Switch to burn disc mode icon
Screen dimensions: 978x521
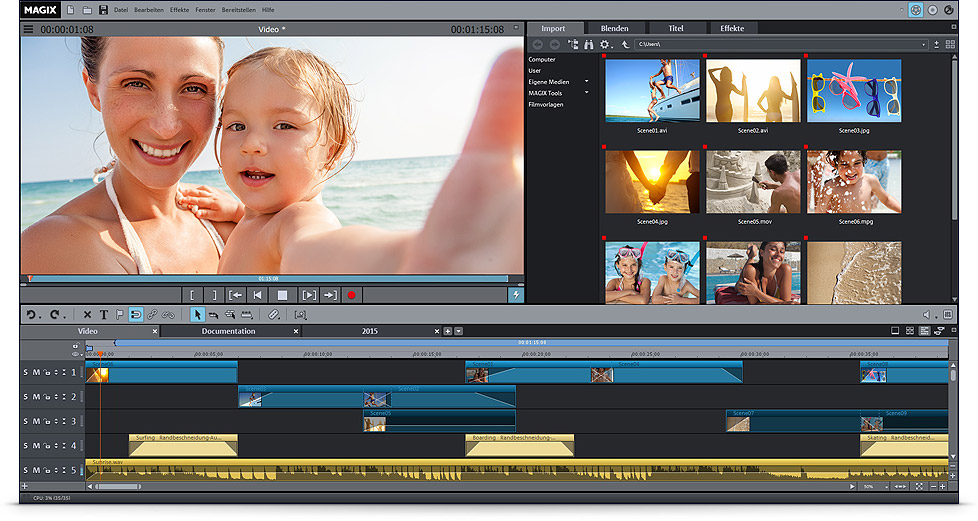932,10
